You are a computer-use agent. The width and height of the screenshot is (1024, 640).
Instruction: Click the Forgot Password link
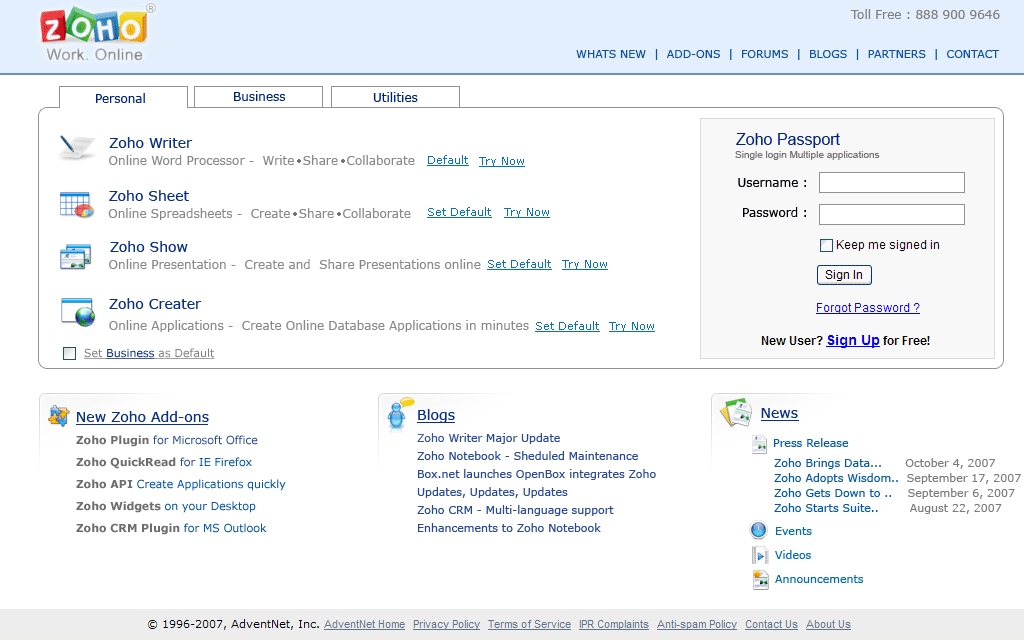(x=867, y=308)
